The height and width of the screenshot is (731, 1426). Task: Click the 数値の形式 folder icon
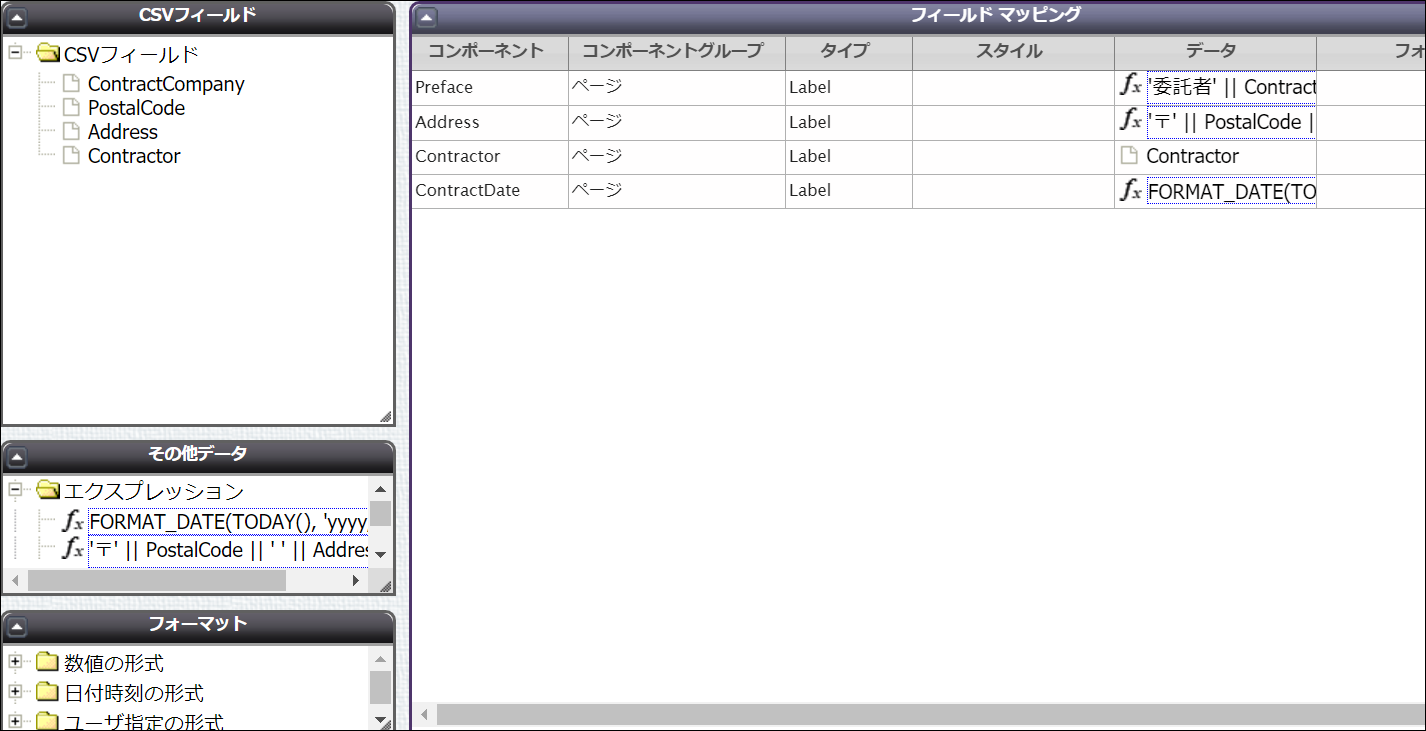(48, 662)
